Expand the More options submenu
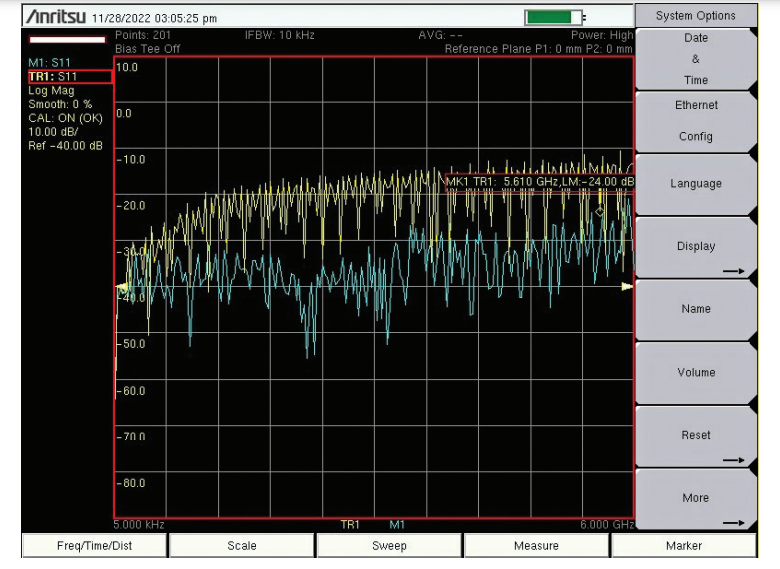The height and width of the screenshot is (569, 780). [696, 499]
